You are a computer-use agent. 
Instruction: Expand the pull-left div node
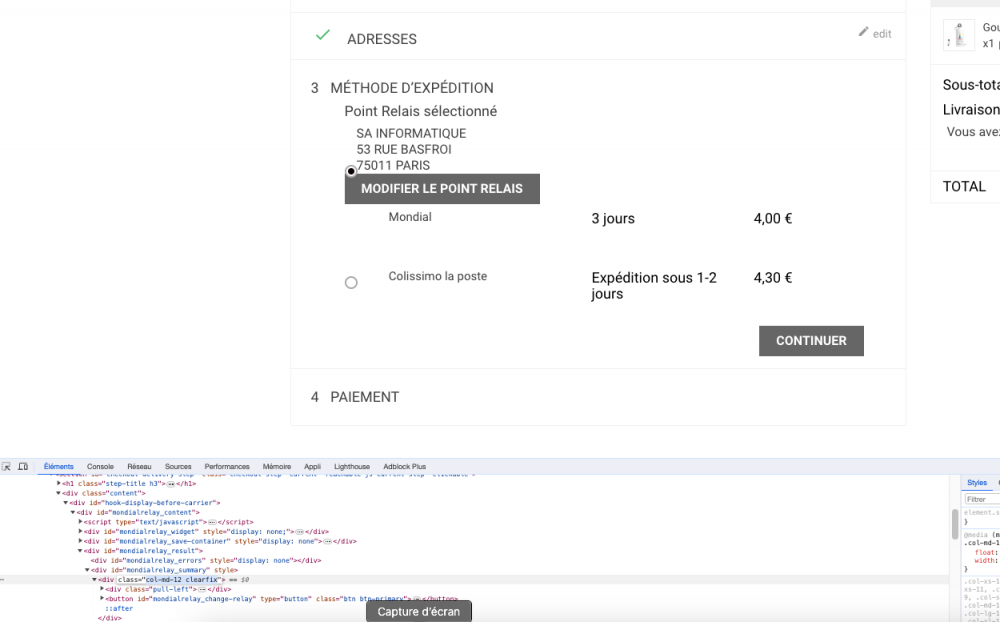tap(102, 589)
